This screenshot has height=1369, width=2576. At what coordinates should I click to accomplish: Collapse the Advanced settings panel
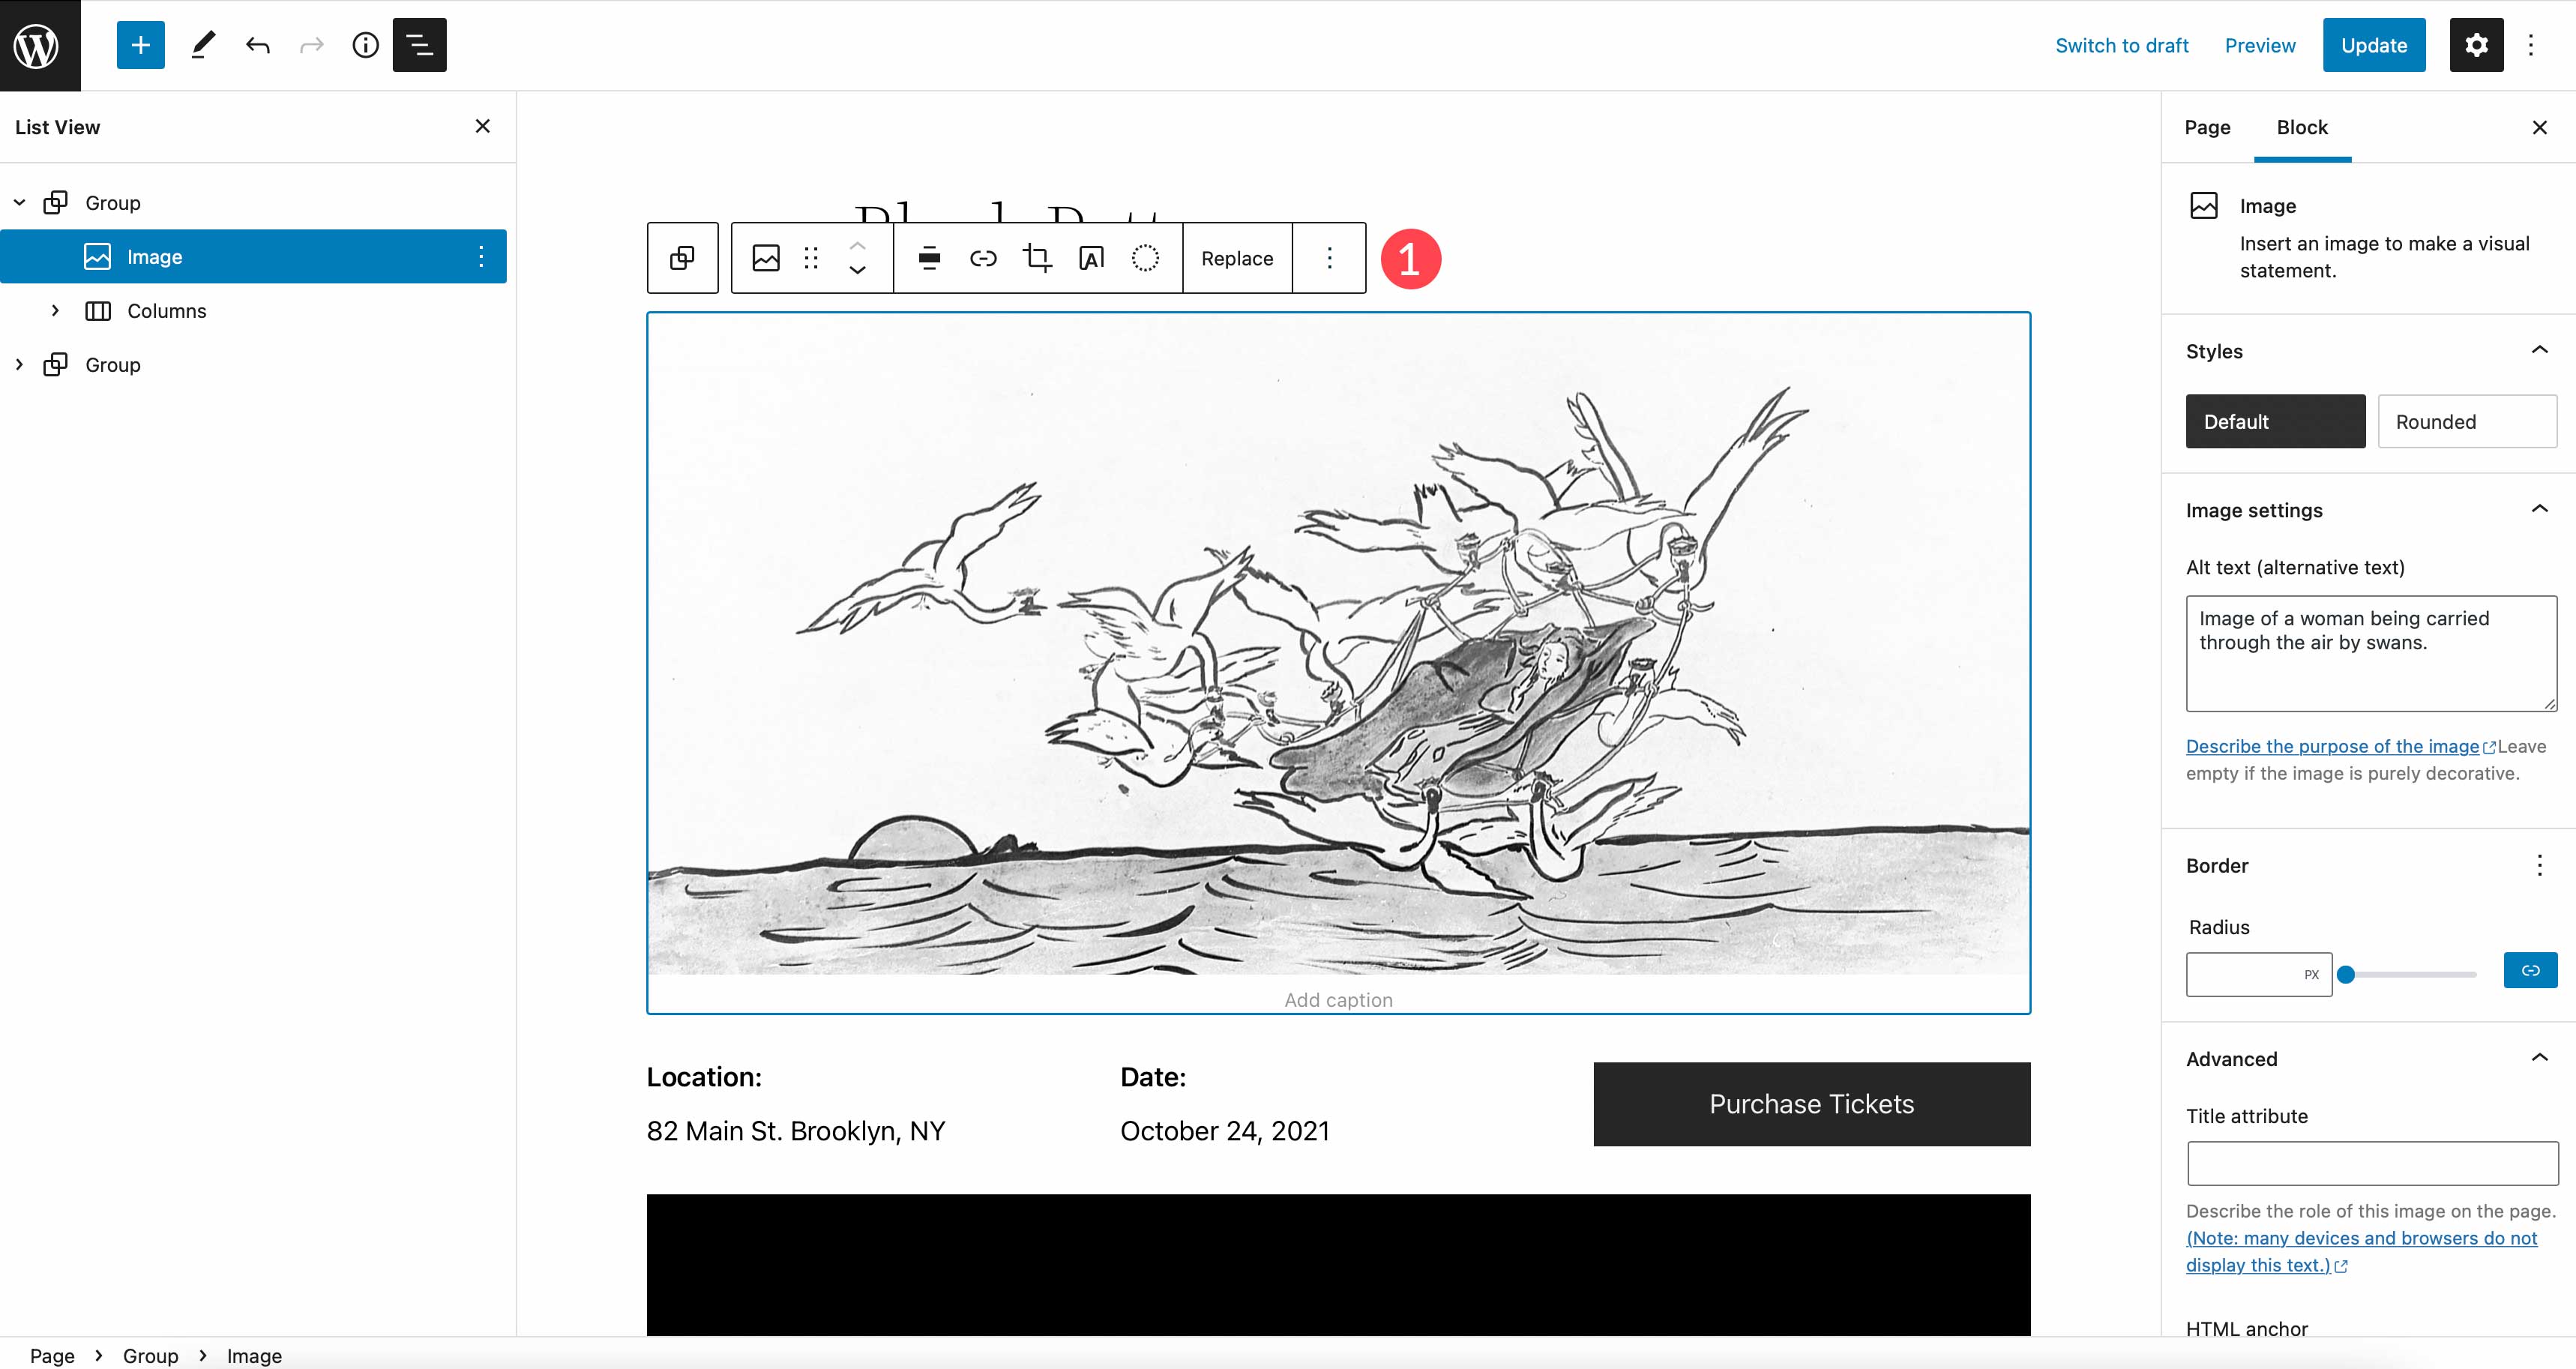tap(2542, 1059)
